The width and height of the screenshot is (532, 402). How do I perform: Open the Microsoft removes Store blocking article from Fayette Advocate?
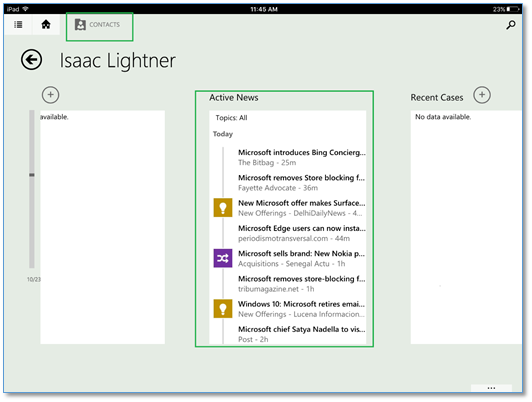pos(301,183)
